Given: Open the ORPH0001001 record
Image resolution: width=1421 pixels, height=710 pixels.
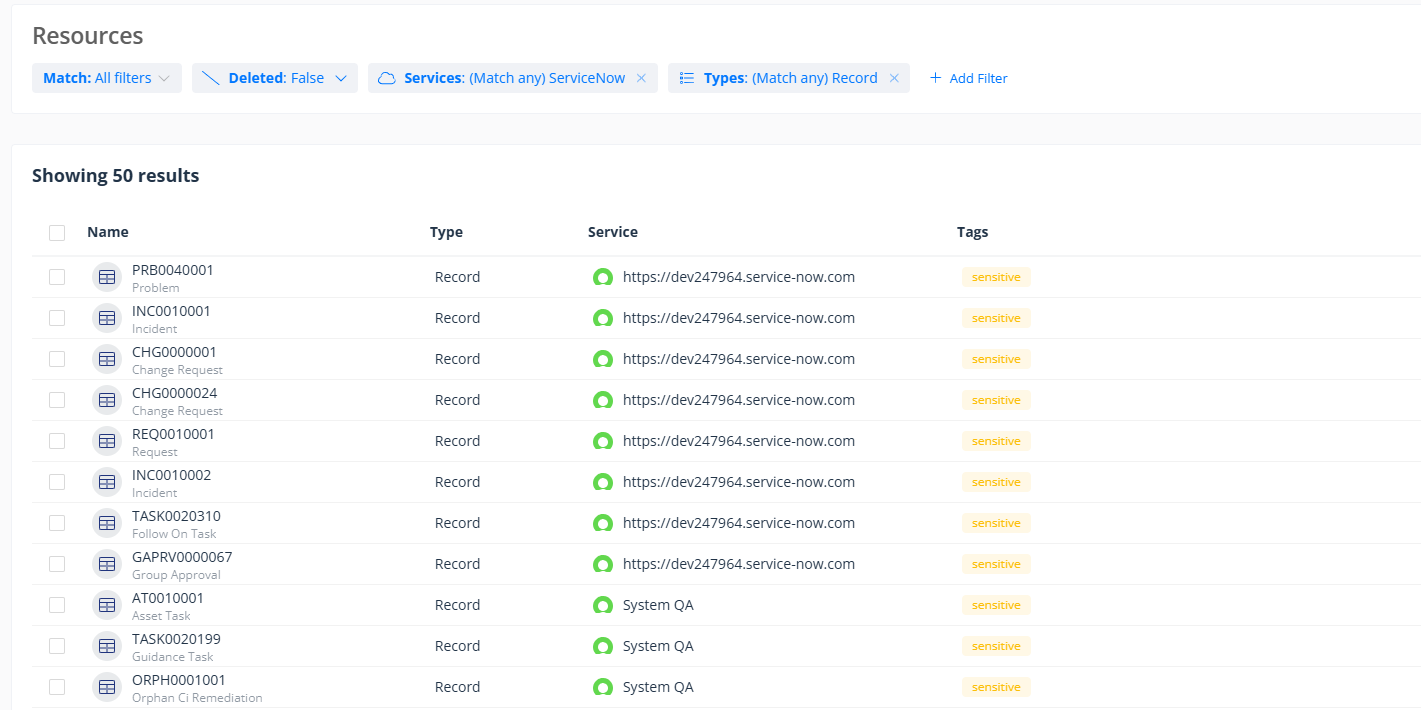Looking at the screenshot, I should point(179,680).
